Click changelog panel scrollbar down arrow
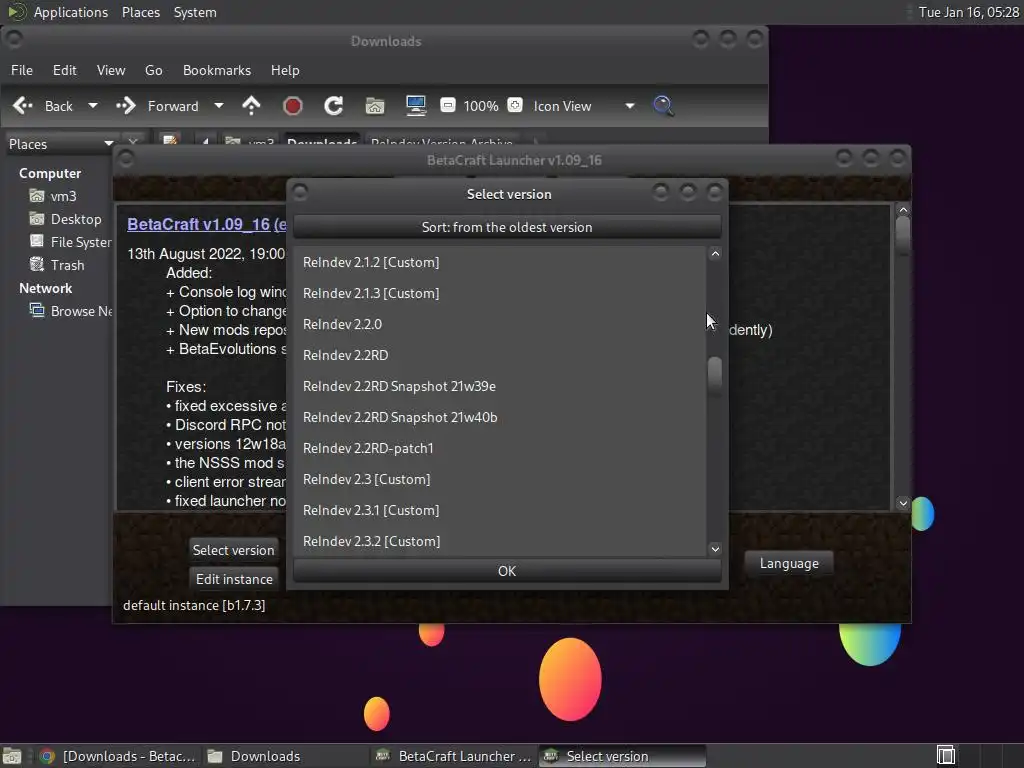1024x768 pixels. pyautogui.click(x=903, y=503)
